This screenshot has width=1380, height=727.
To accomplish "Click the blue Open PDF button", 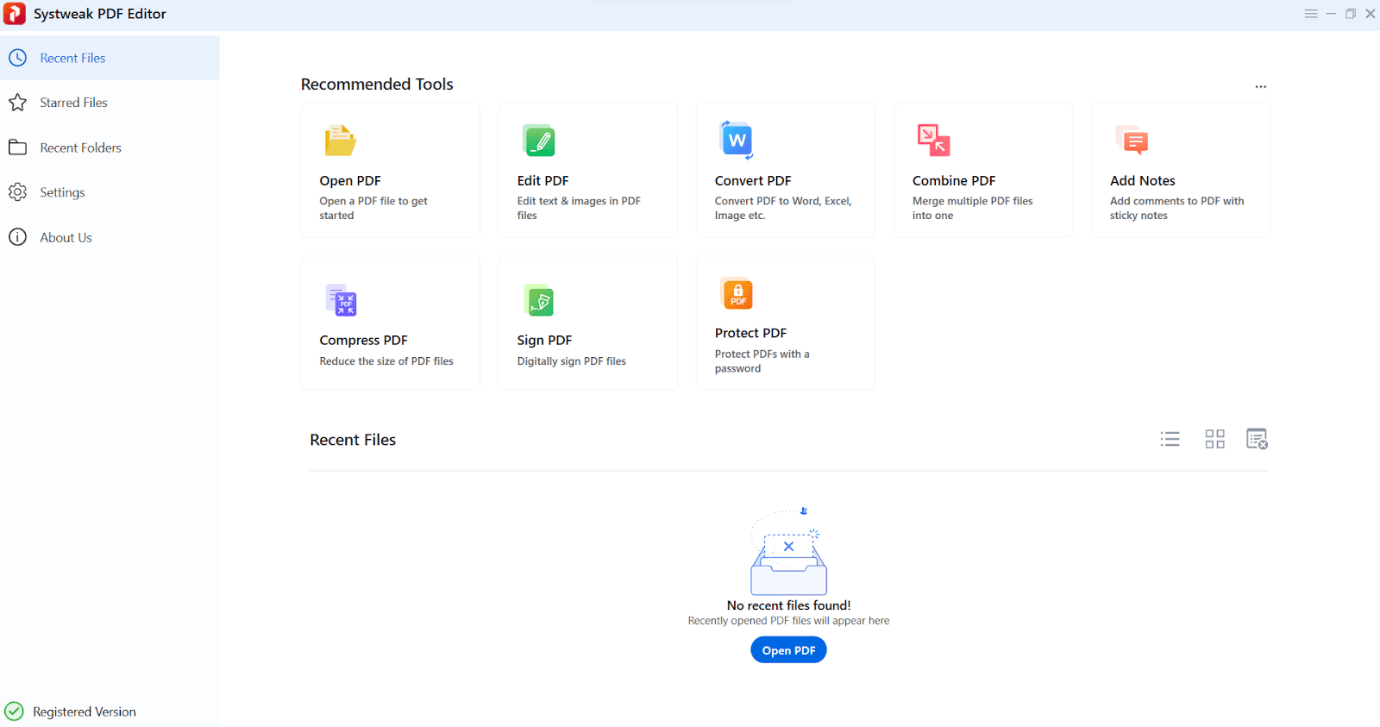I will [788, 650].
